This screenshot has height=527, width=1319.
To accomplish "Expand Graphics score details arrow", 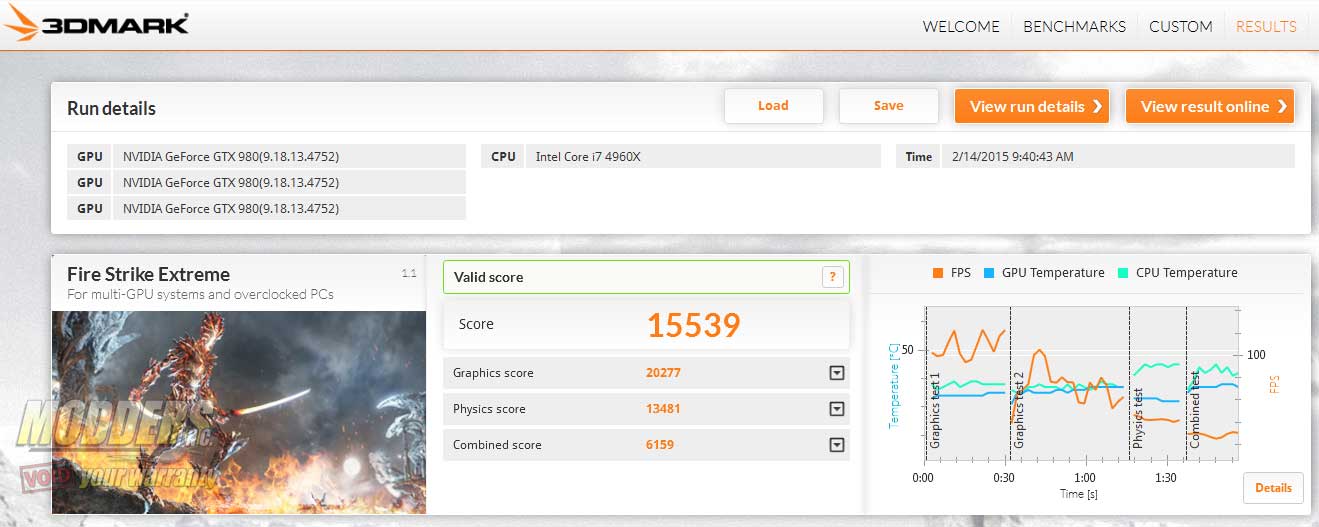I will pyautogui.click(x=837, y=373).
